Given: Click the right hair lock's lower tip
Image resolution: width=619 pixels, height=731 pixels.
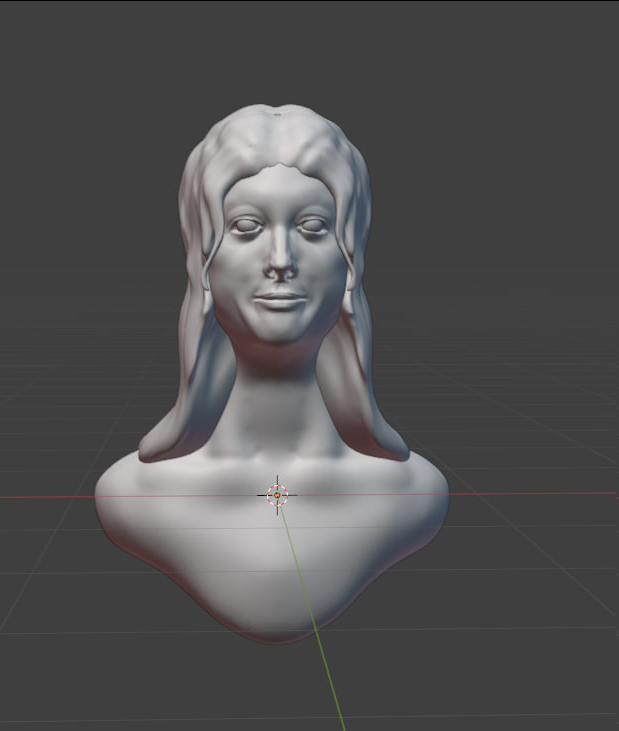Looking at the screenshot, I should coord(396,452).
